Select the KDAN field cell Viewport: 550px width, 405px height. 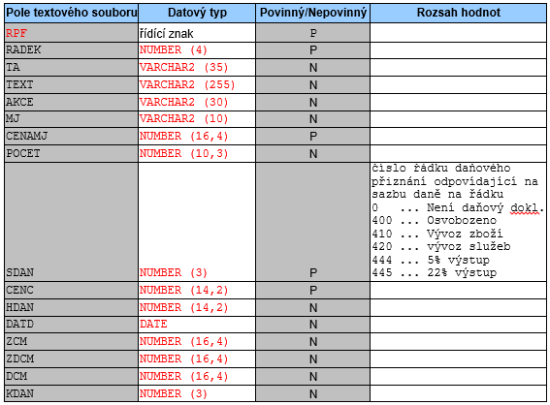[x=72, y=393]
